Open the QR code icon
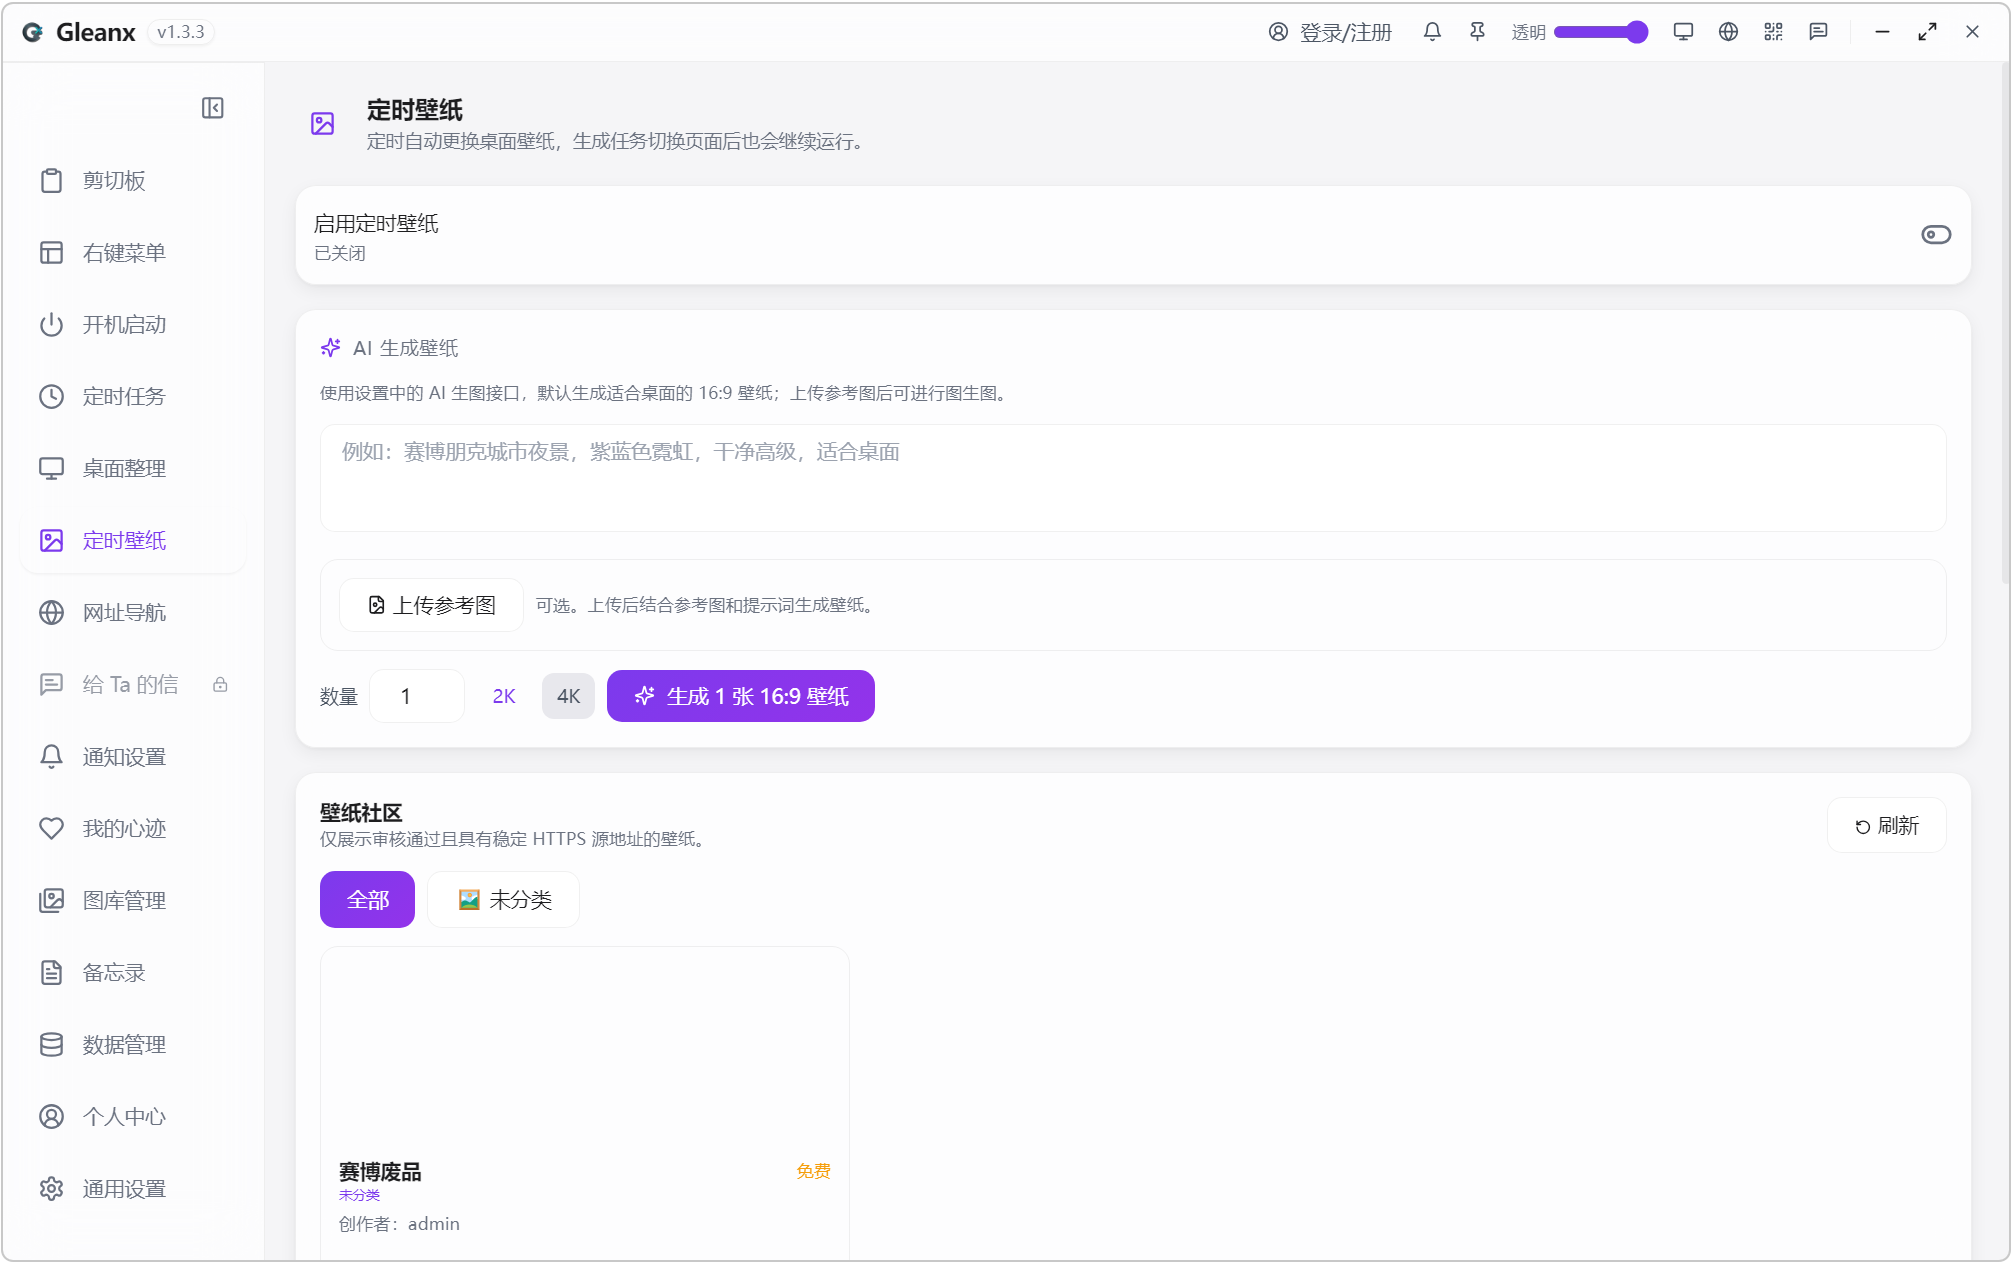2012x1263 pixels. [x=1773, y=32]
